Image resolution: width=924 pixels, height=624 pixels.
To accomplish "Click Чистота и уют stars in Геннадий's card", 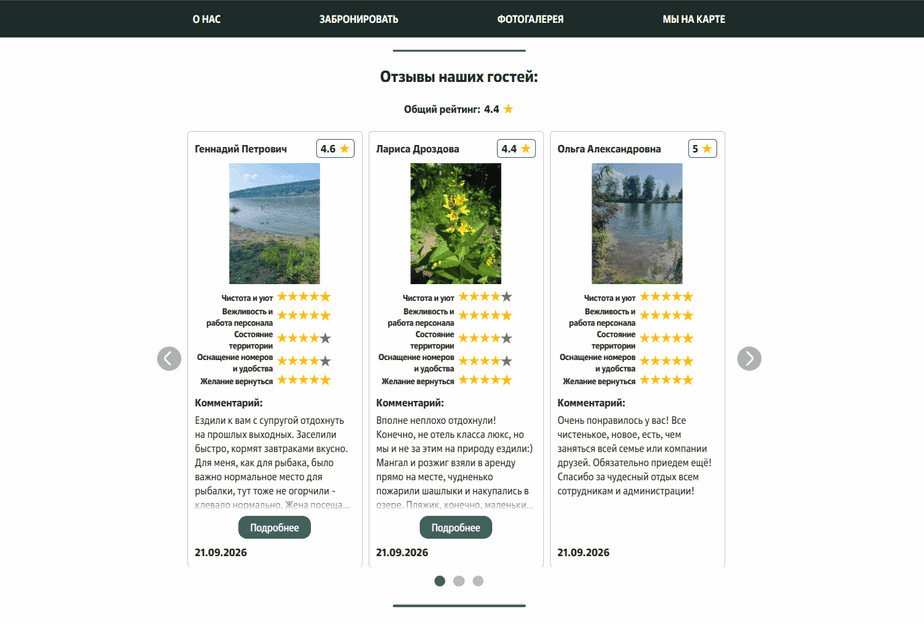I will (x=304, y=296).
